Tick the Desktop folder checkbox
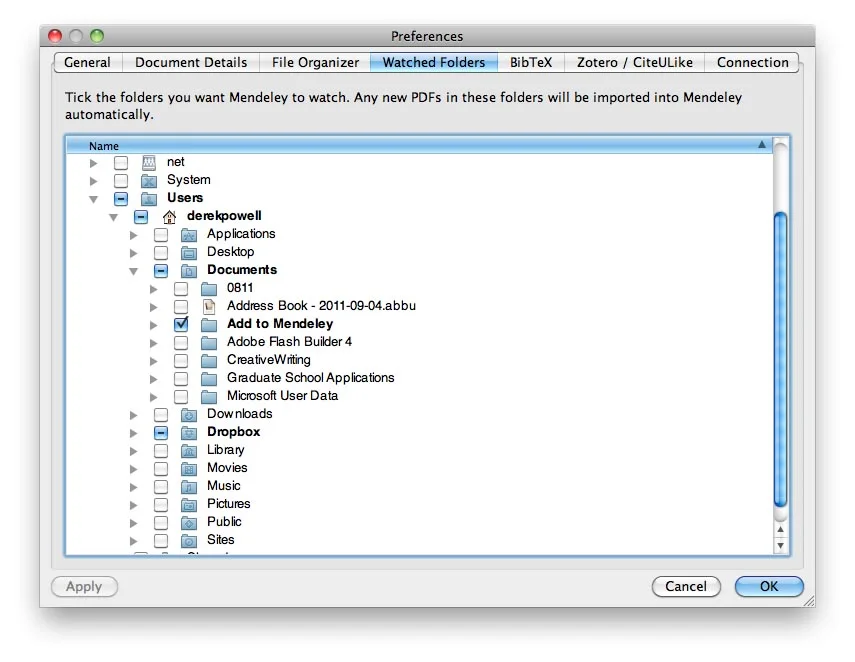 [161, 252]
